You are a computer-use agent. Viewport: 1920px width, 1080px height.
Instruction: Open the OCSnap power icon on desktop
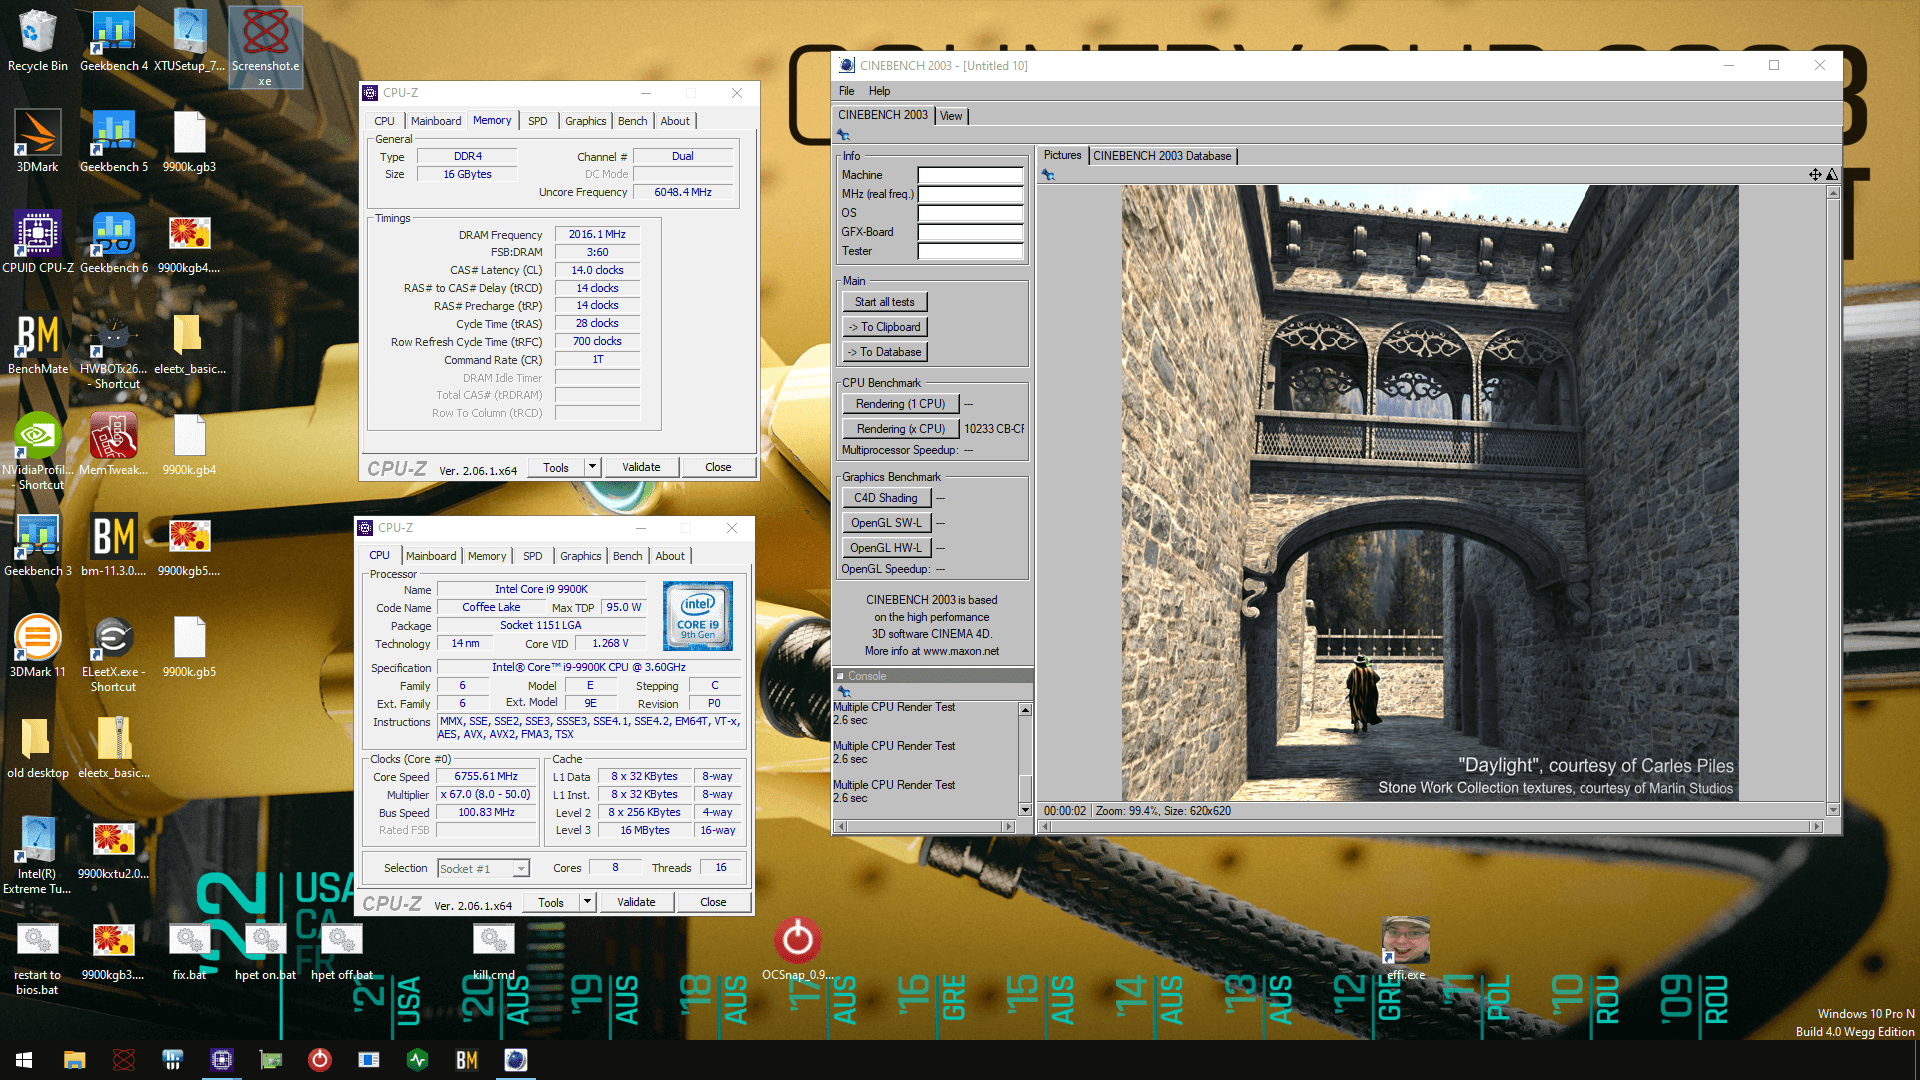[797, 950]
